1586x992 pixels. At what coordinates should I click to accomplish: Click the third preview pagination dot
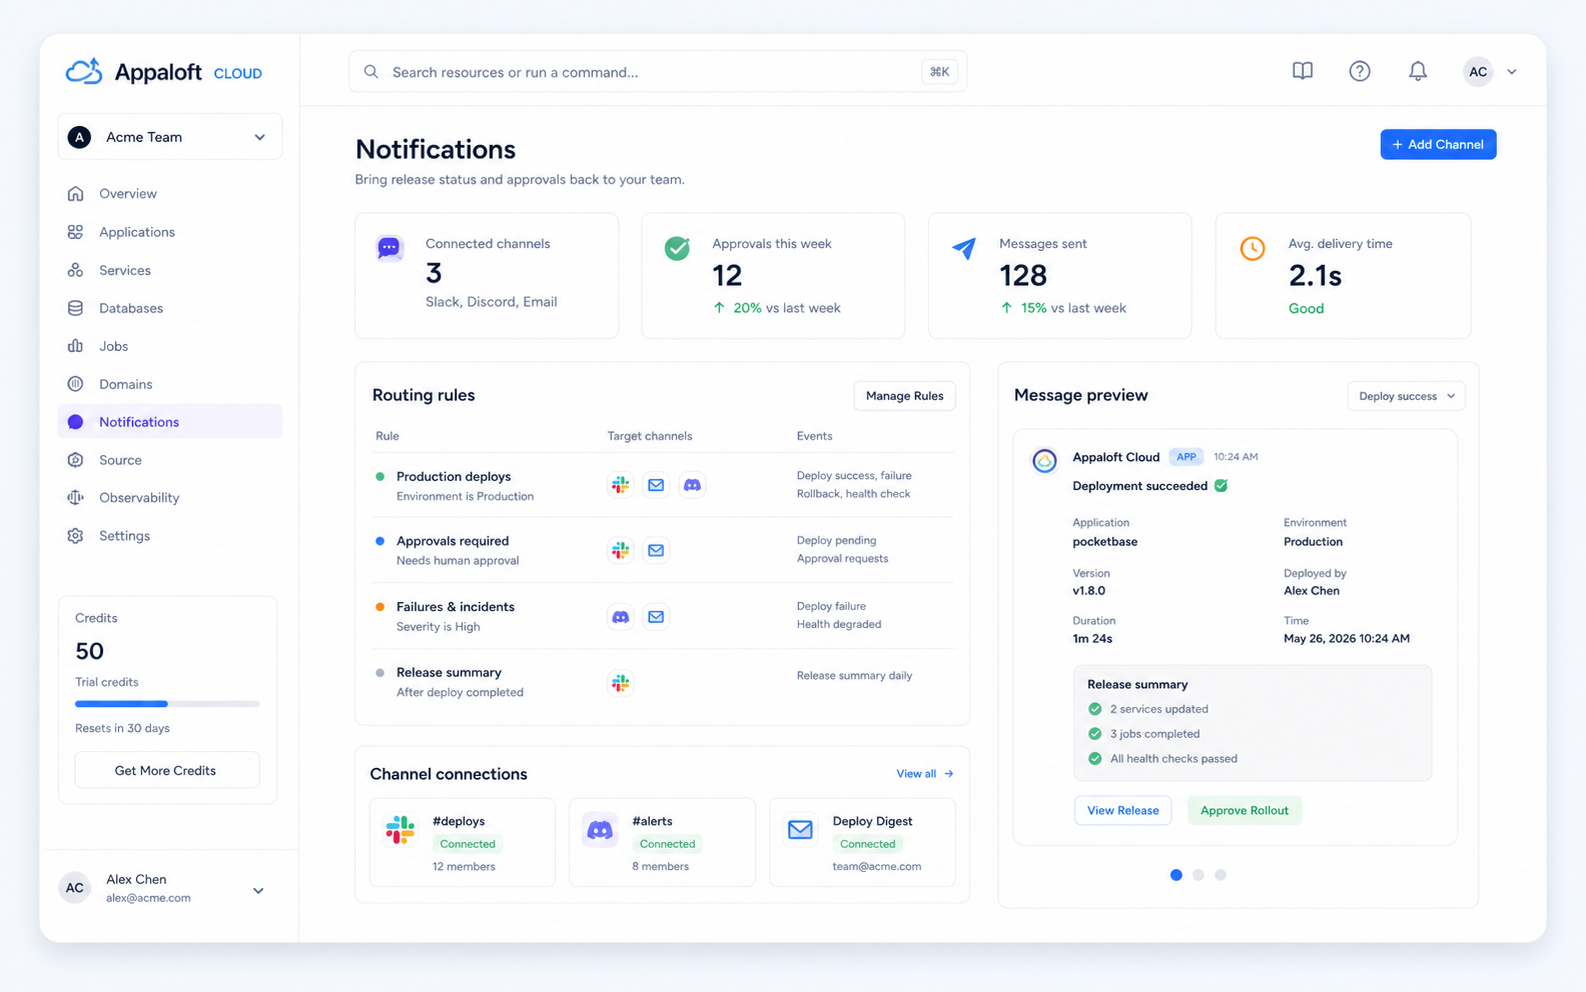pyautogui.click(x=1220, y=875)
